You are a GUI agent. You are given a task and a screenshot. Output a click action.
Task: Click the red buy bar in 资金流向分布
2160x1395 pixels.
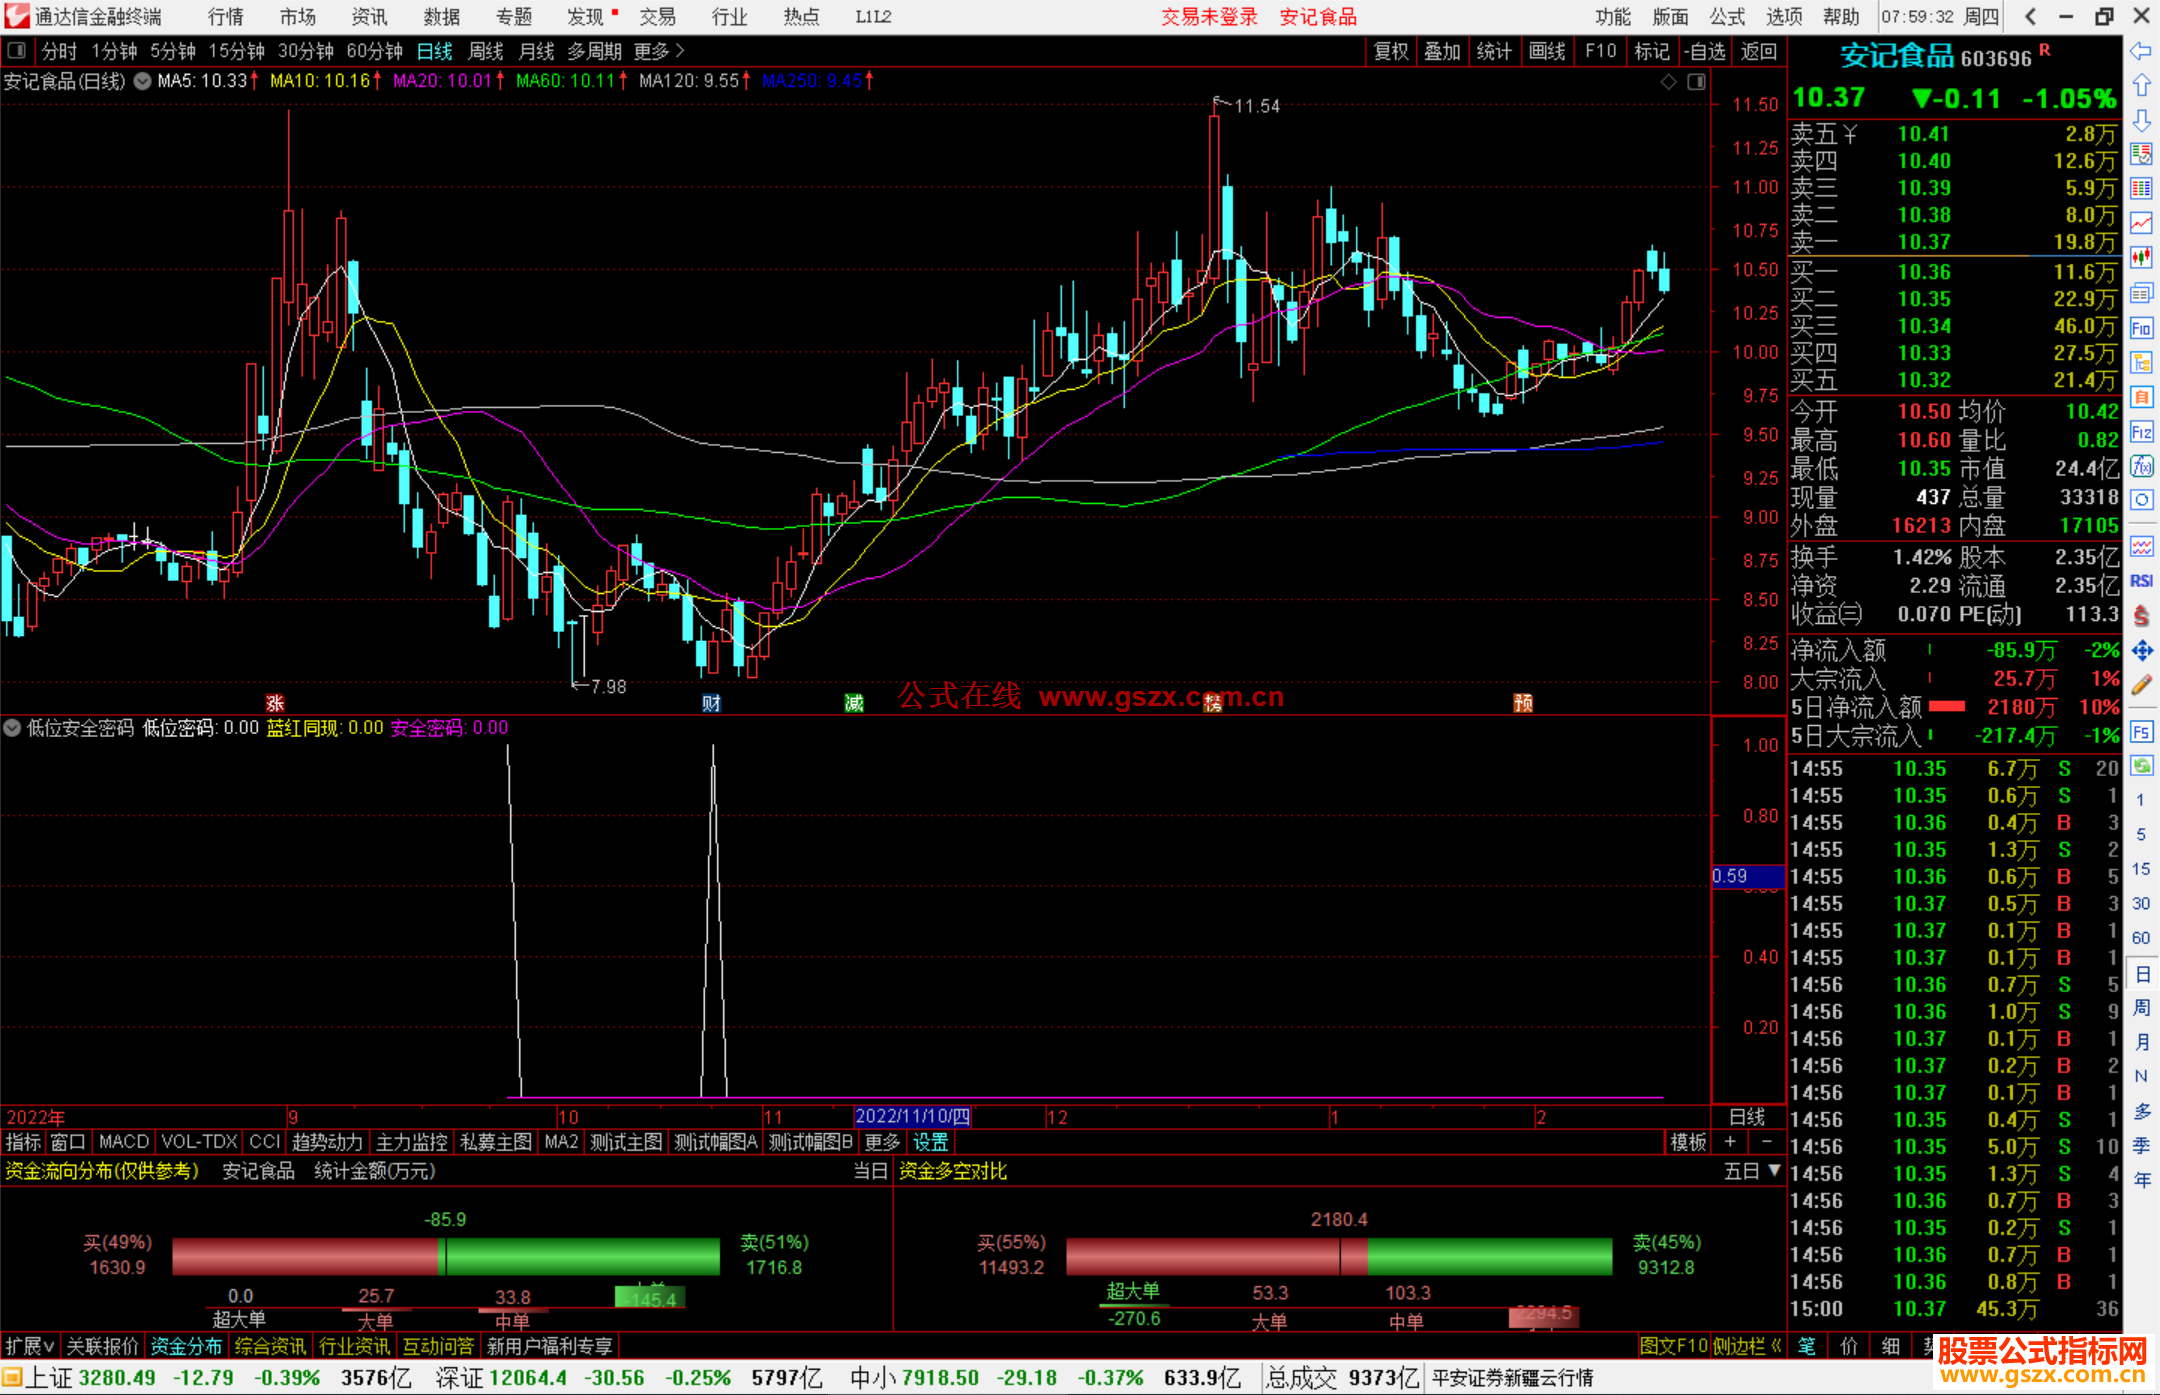click(305, 1256)
